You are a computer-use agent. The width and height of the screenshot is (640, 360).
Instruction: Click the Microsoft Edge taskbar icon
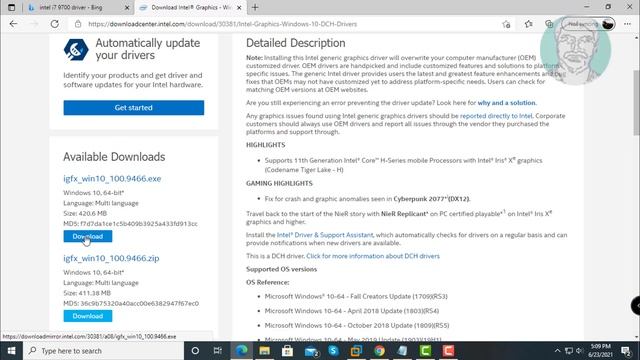pyautogui.click(x=242, y=351)
